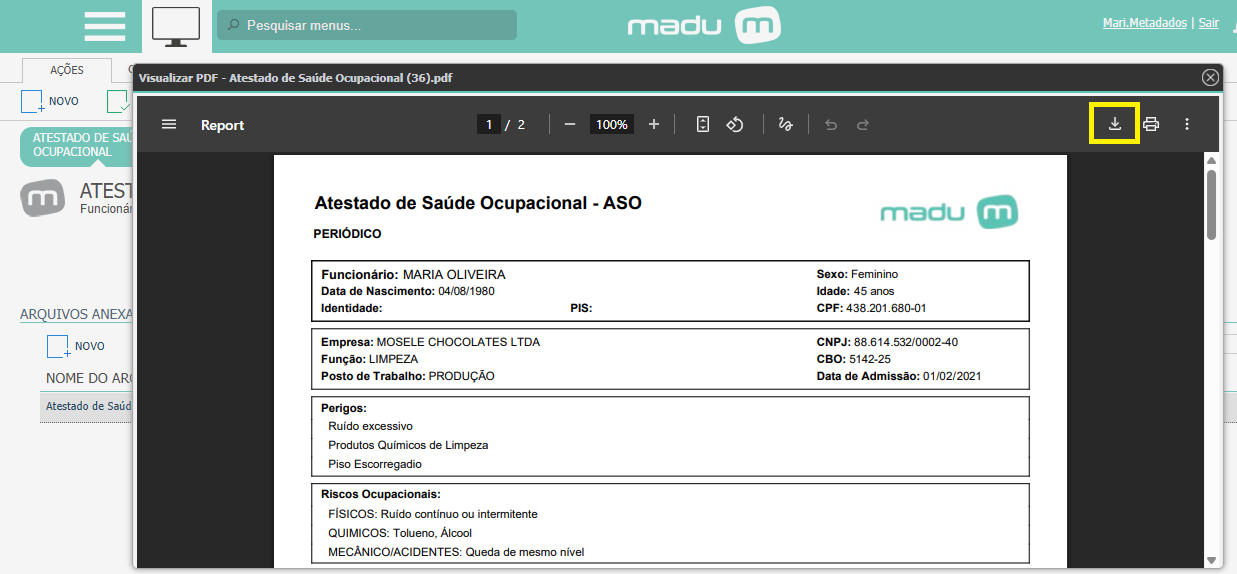Click the madu logo inside PDF page
This screenshot has height=574, width=1237.
949,212
